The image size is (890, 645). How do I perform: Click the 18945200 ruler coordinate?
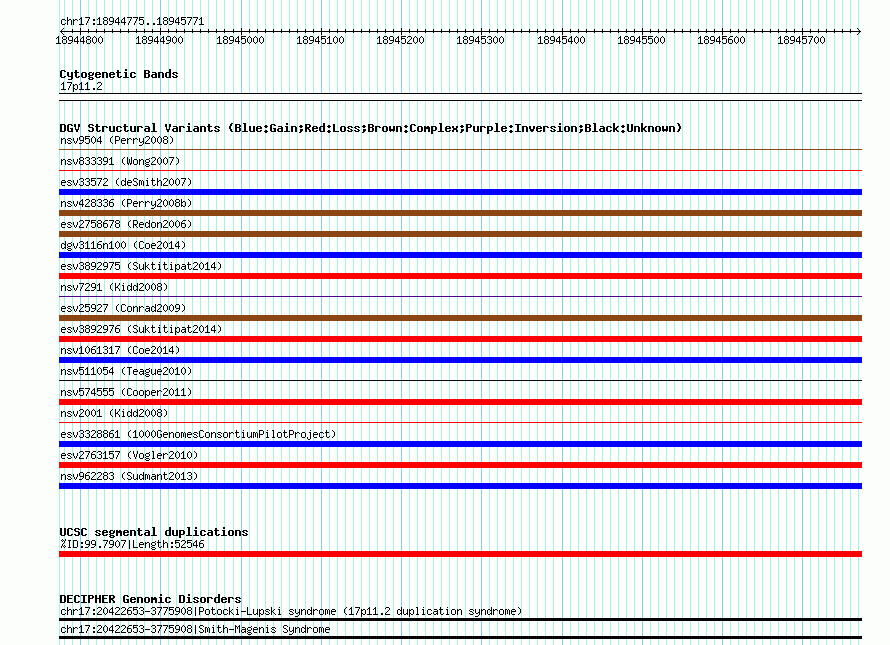click(400, 40)
